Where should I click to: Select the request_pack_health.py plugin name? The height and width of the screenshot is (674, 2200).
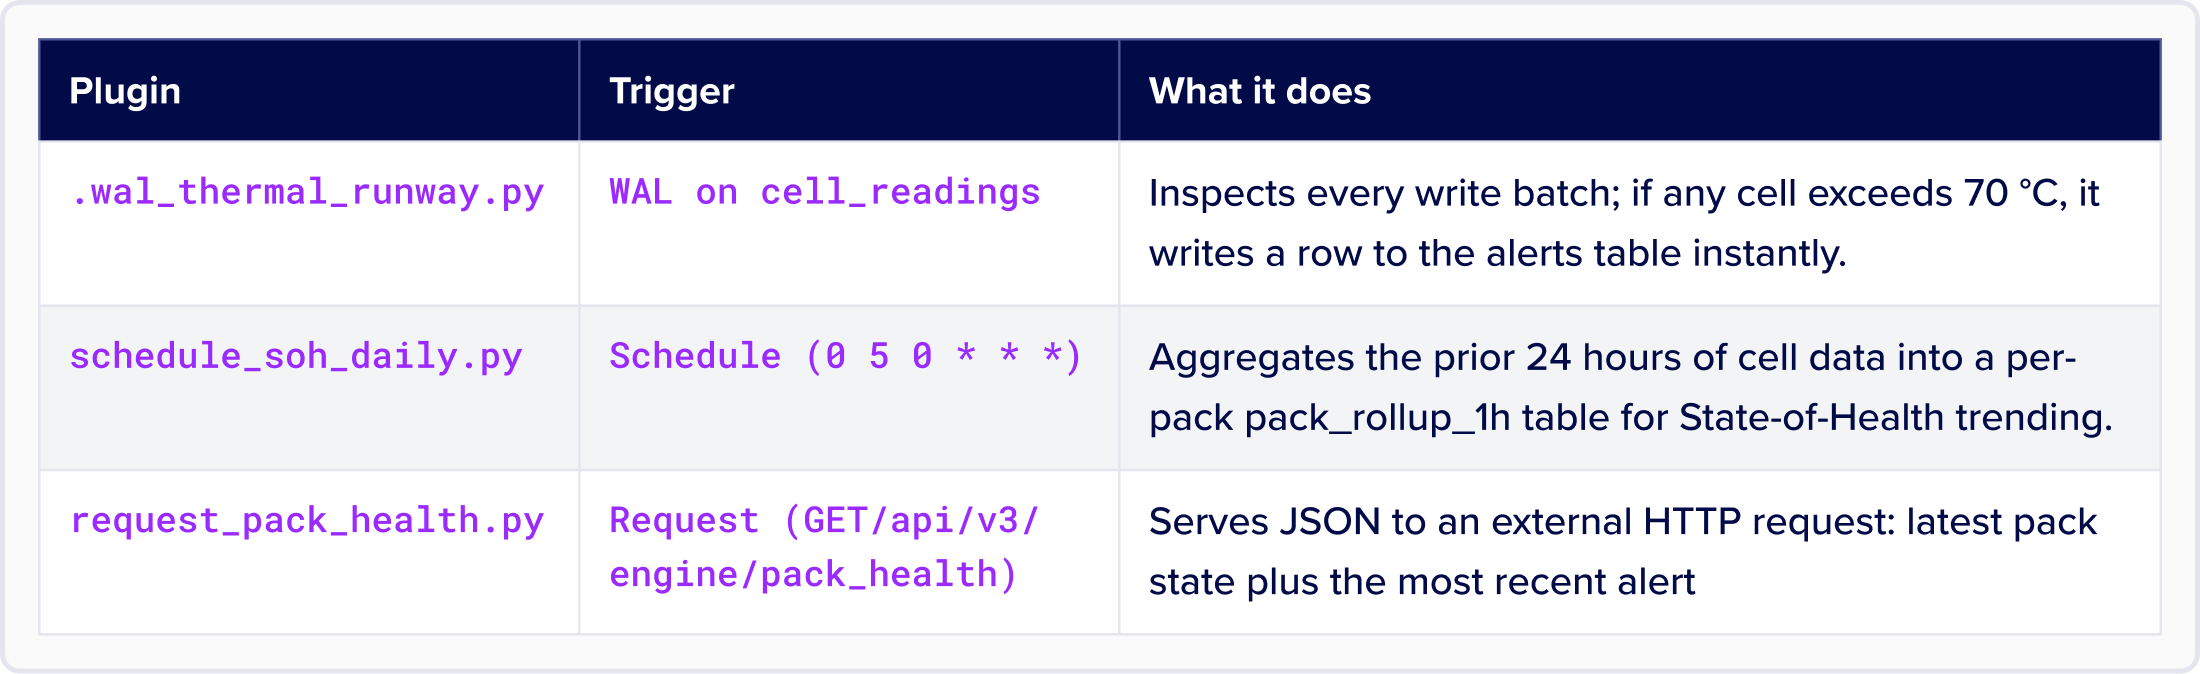click(x=307, y=520)
